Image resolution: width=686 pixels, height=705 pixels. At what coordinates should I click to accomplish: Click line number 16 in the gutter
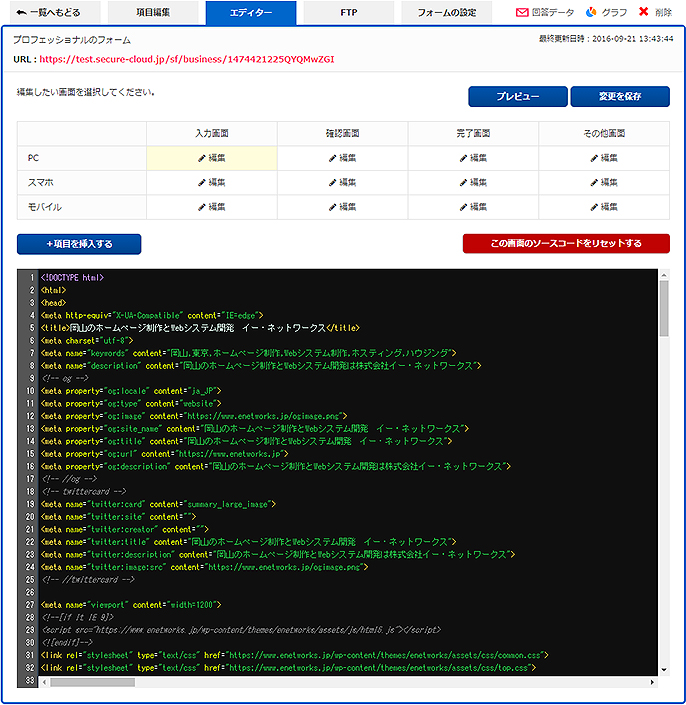[x=30, y=466]
